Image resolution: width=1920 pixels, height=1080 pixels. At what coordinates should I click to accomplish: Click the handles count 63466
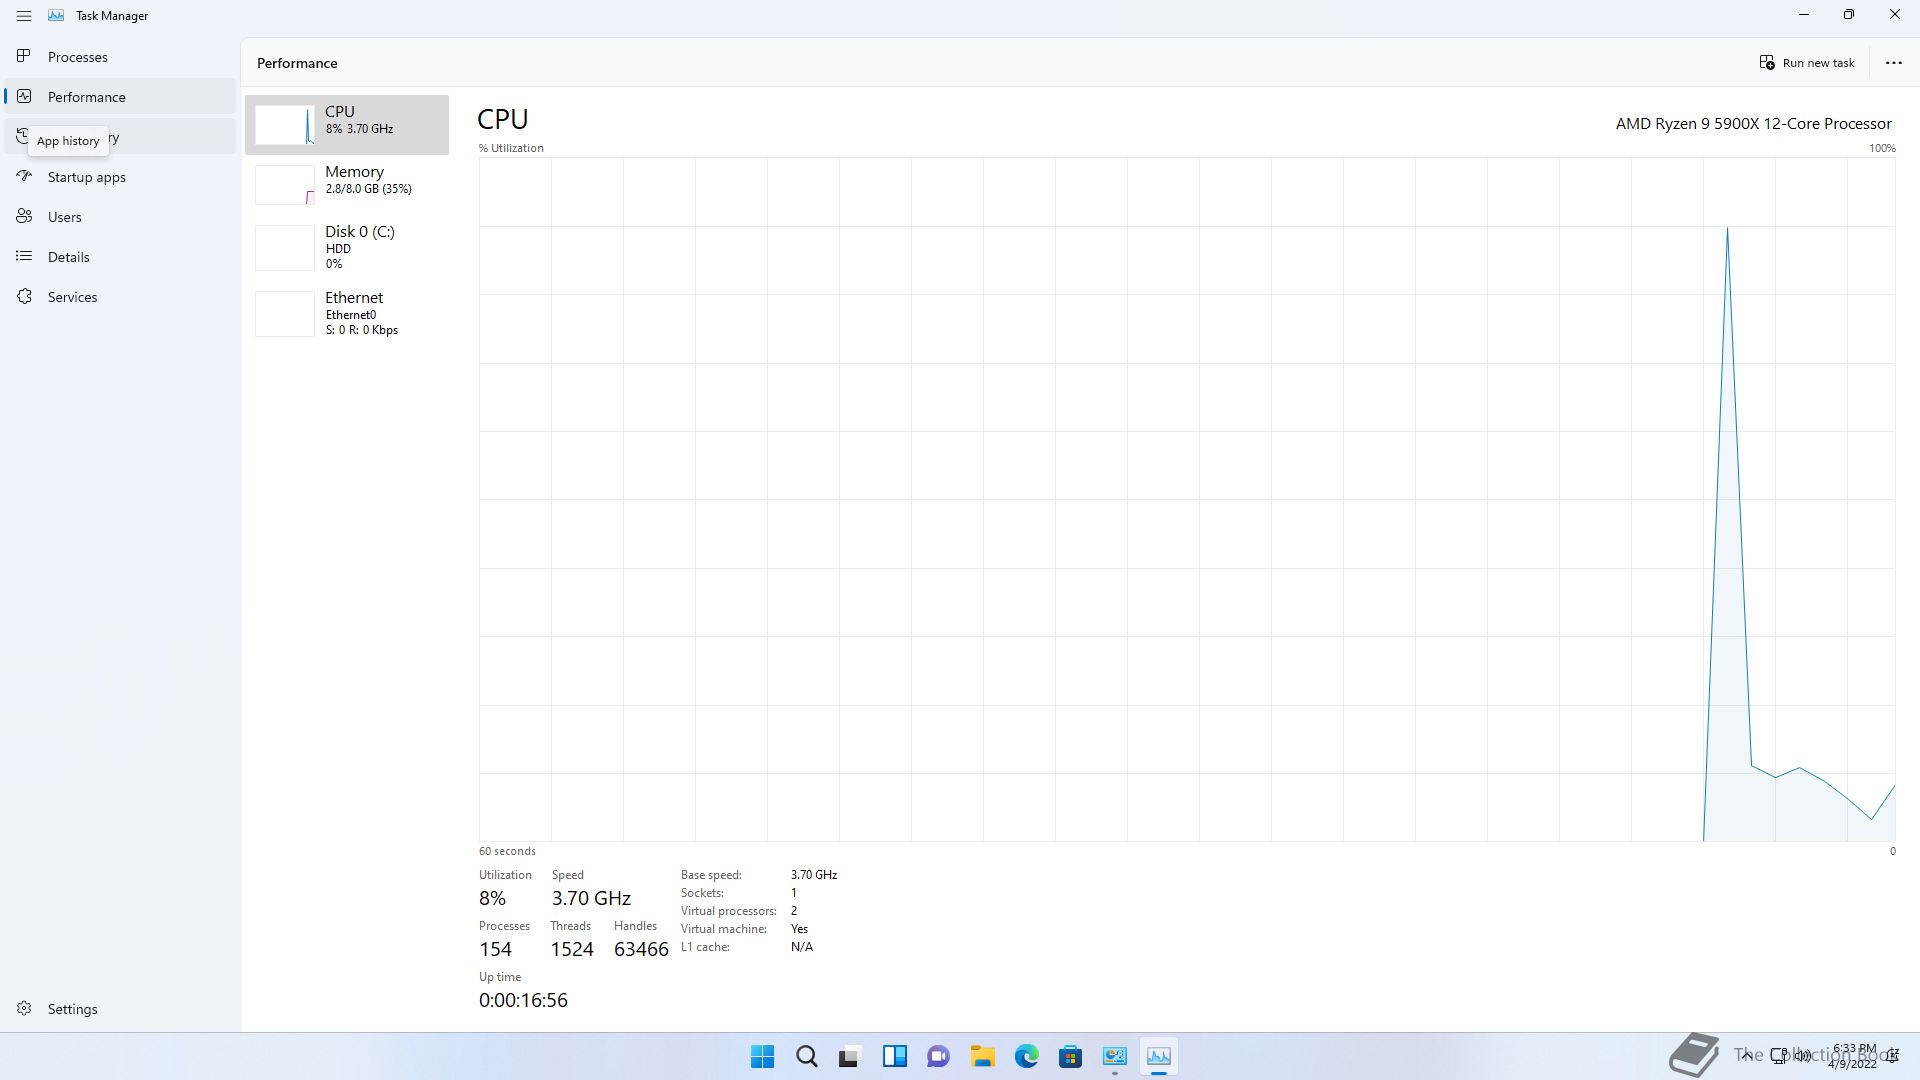click(641, 949)
